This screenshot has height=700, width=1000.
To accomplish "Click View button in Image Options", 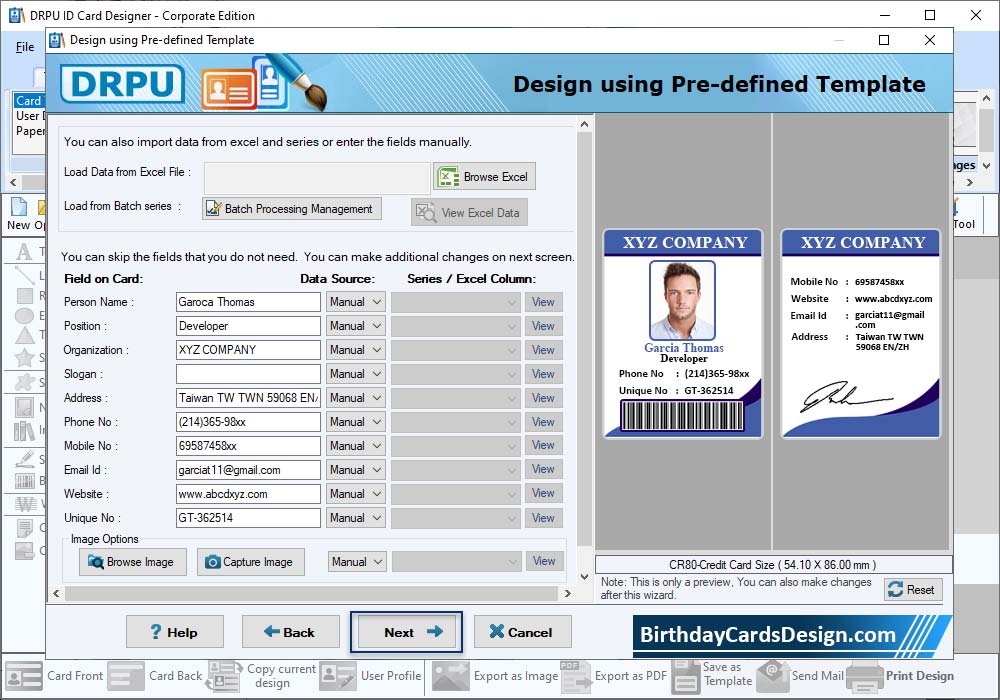I will 544,561.
